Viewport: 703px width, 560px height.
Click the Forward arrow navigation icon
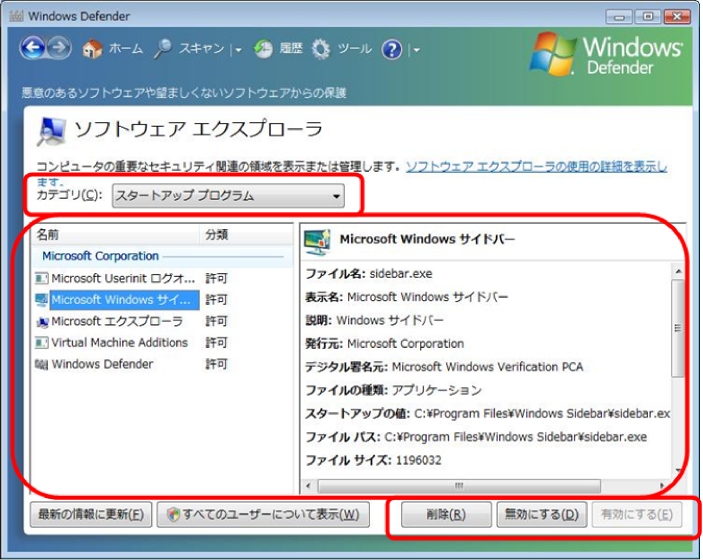(x=59, y=48)
